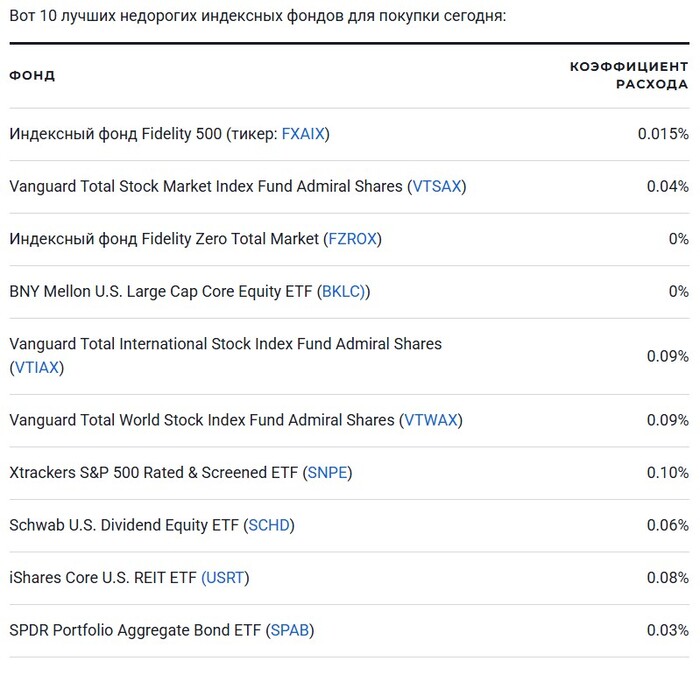The width and height of the screenshot is (700, 675).
Task: Open the USRT REIT ETF link
Action: point(225,578)
